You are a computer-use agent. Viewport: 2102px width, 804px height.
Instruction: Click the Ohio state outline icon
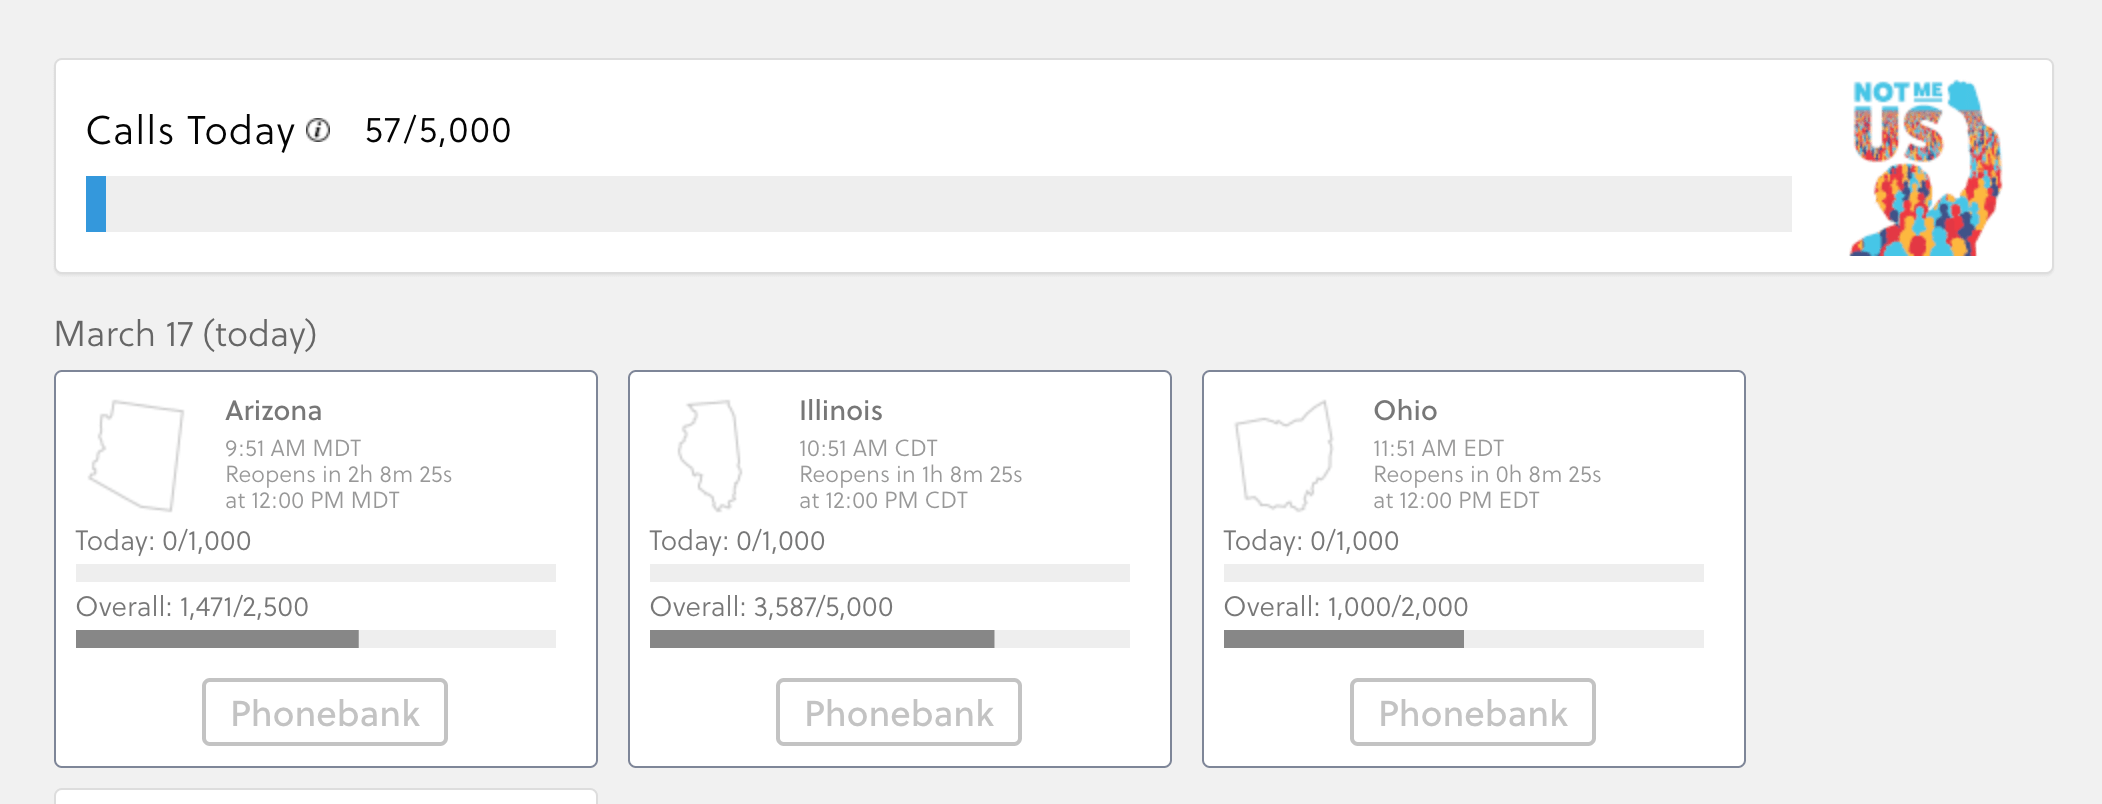click(1284, 456)
